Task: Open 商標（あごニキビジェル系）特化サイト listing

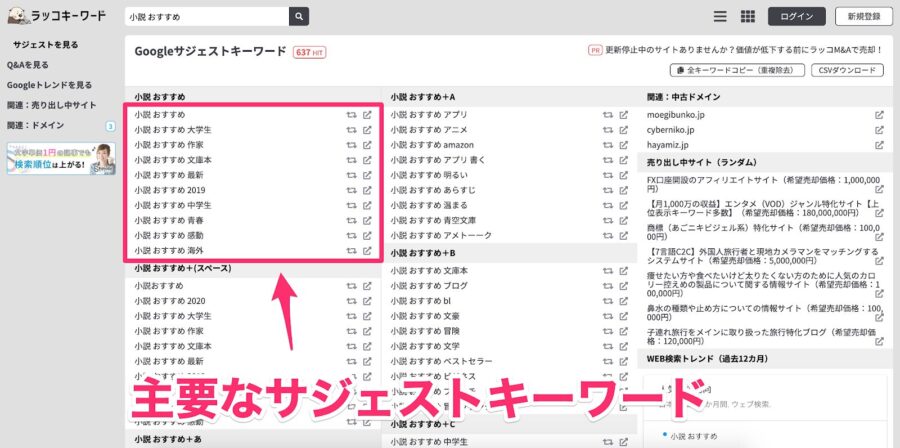Action: (x=763, y=231)
